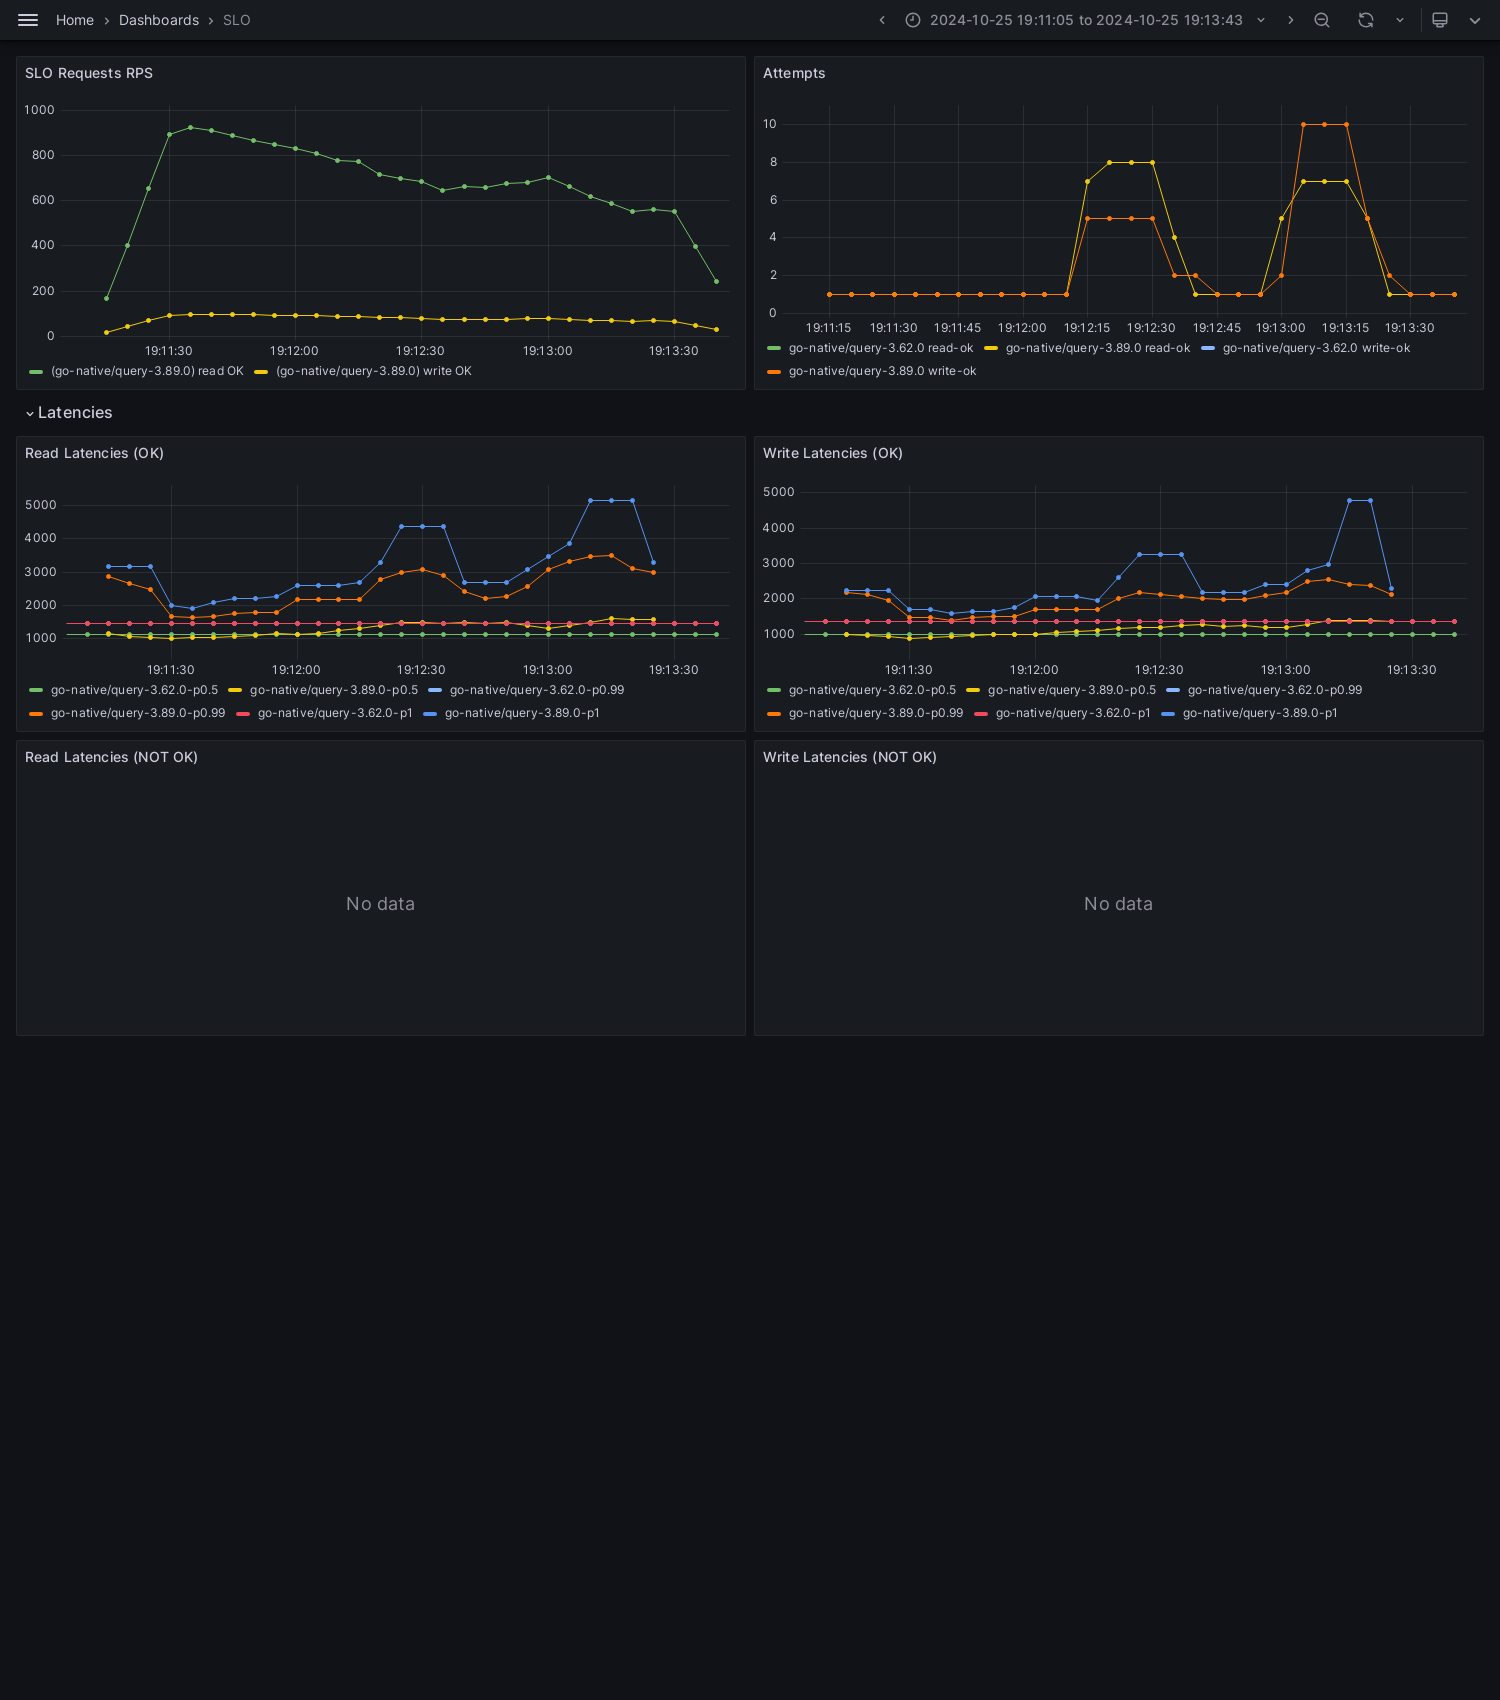
Task: Click the SLO breadcrumb
Action: (237, 20)
